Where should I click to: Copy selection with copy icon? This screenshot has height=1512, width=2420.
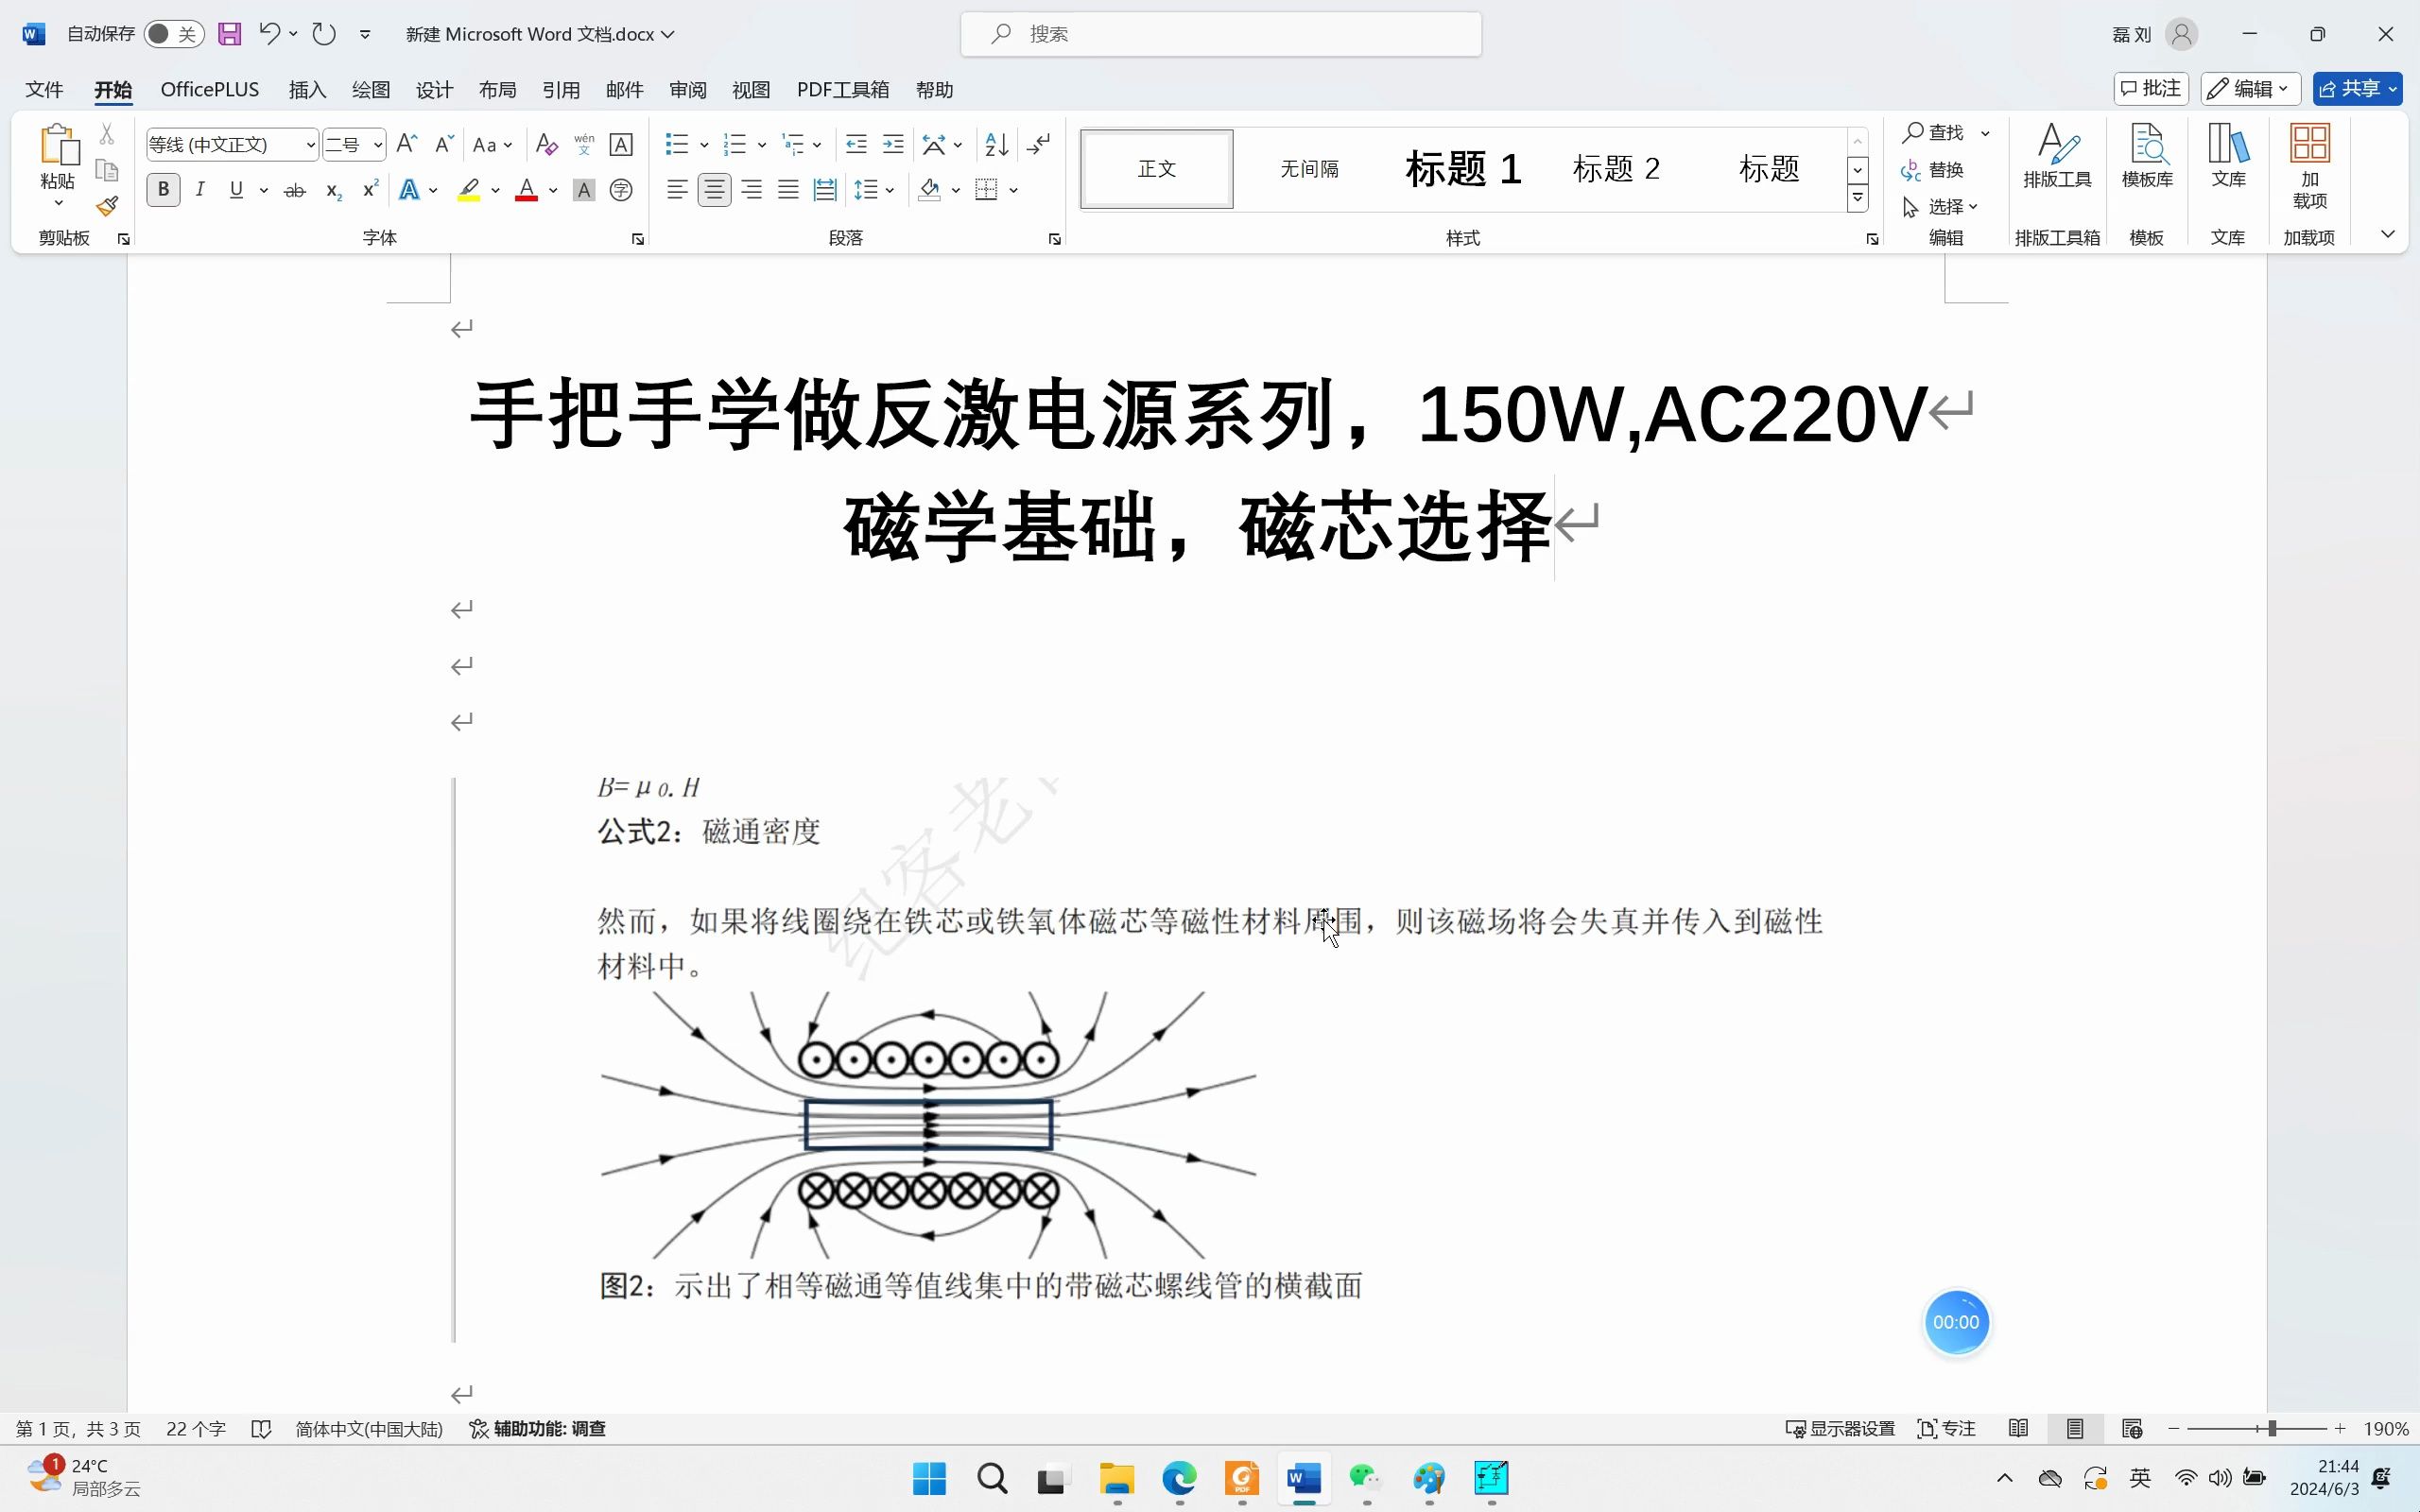point(107,170)
